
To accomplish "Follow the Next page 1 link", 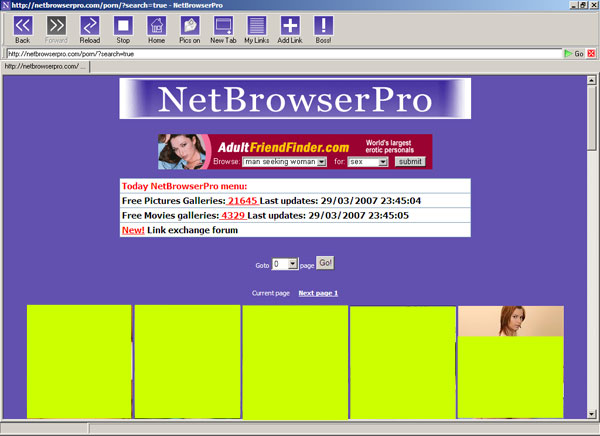I will 318,293.
